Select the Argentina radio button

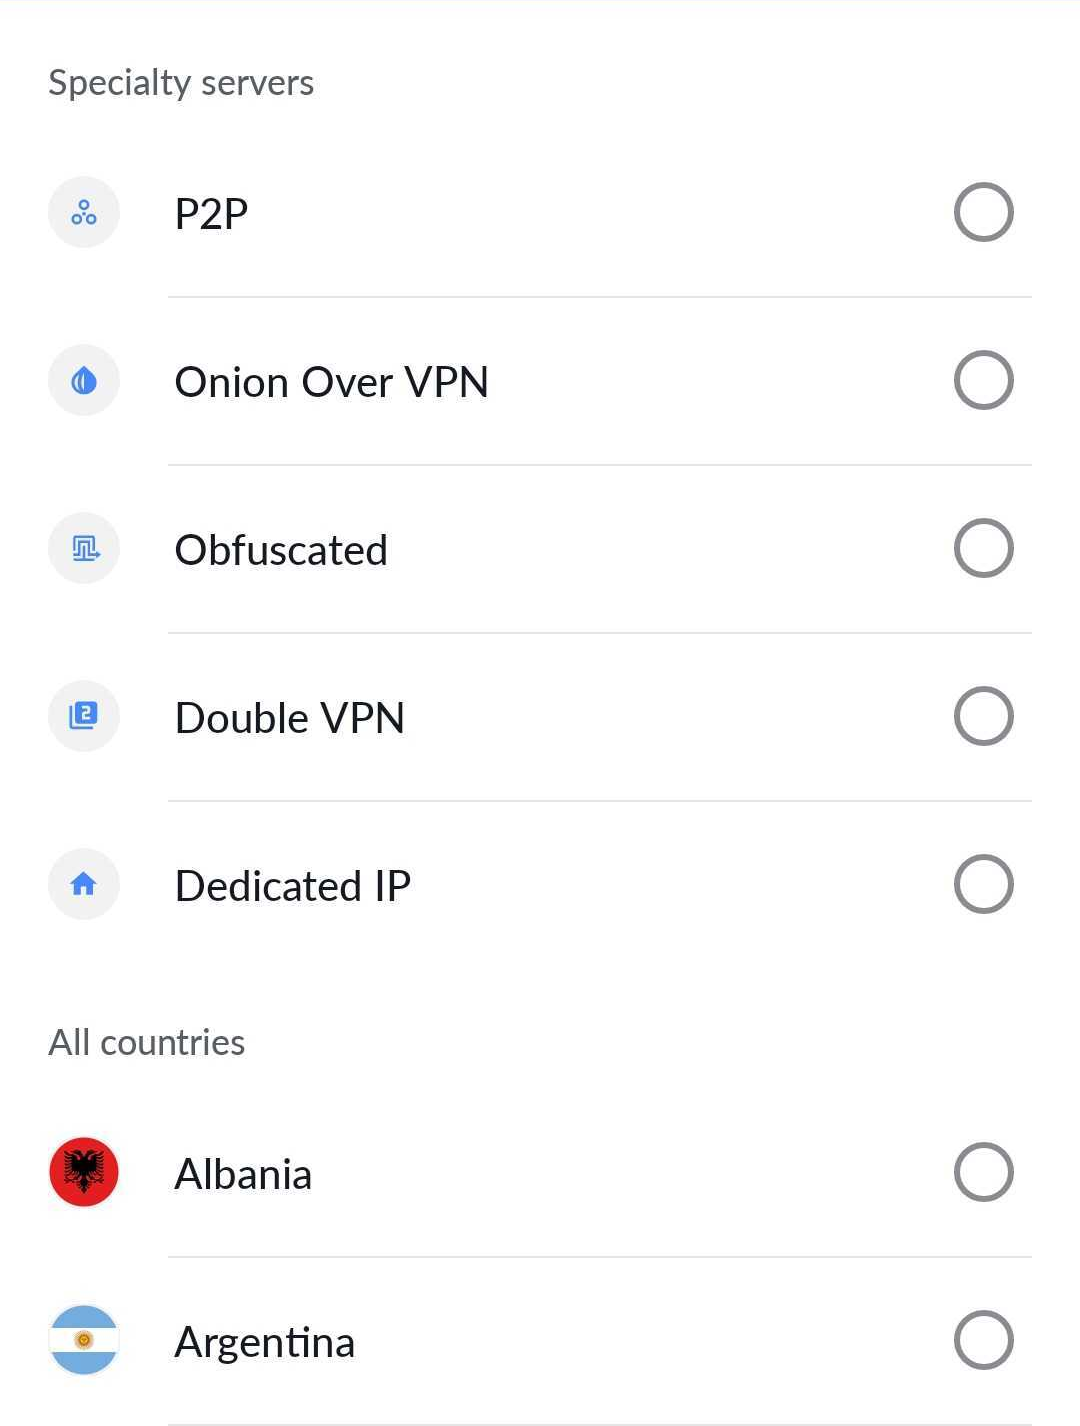coord(984,1340)
